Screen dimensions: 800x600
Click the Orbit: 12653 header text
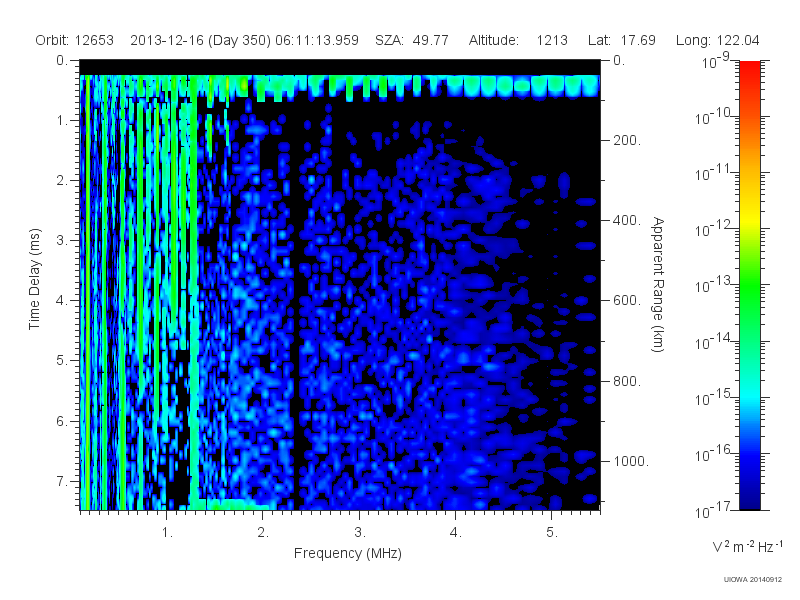tap(74, 40)
